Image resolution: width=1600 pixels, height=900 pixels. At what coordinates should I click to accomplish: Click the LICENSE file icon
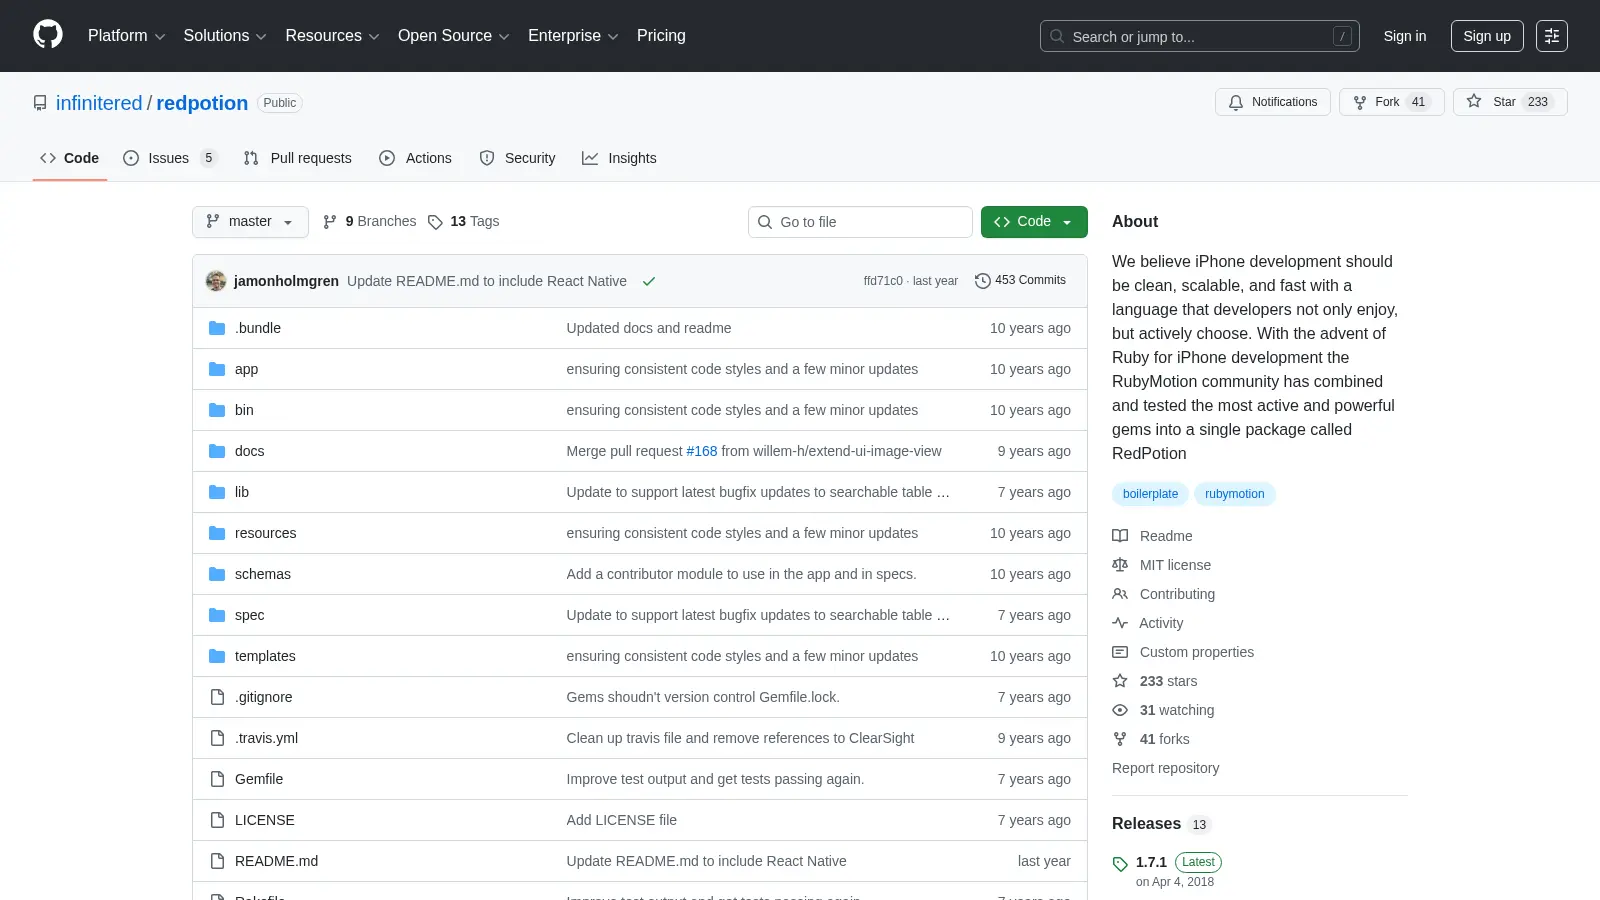pyautogui.click(x=217, y=820)
